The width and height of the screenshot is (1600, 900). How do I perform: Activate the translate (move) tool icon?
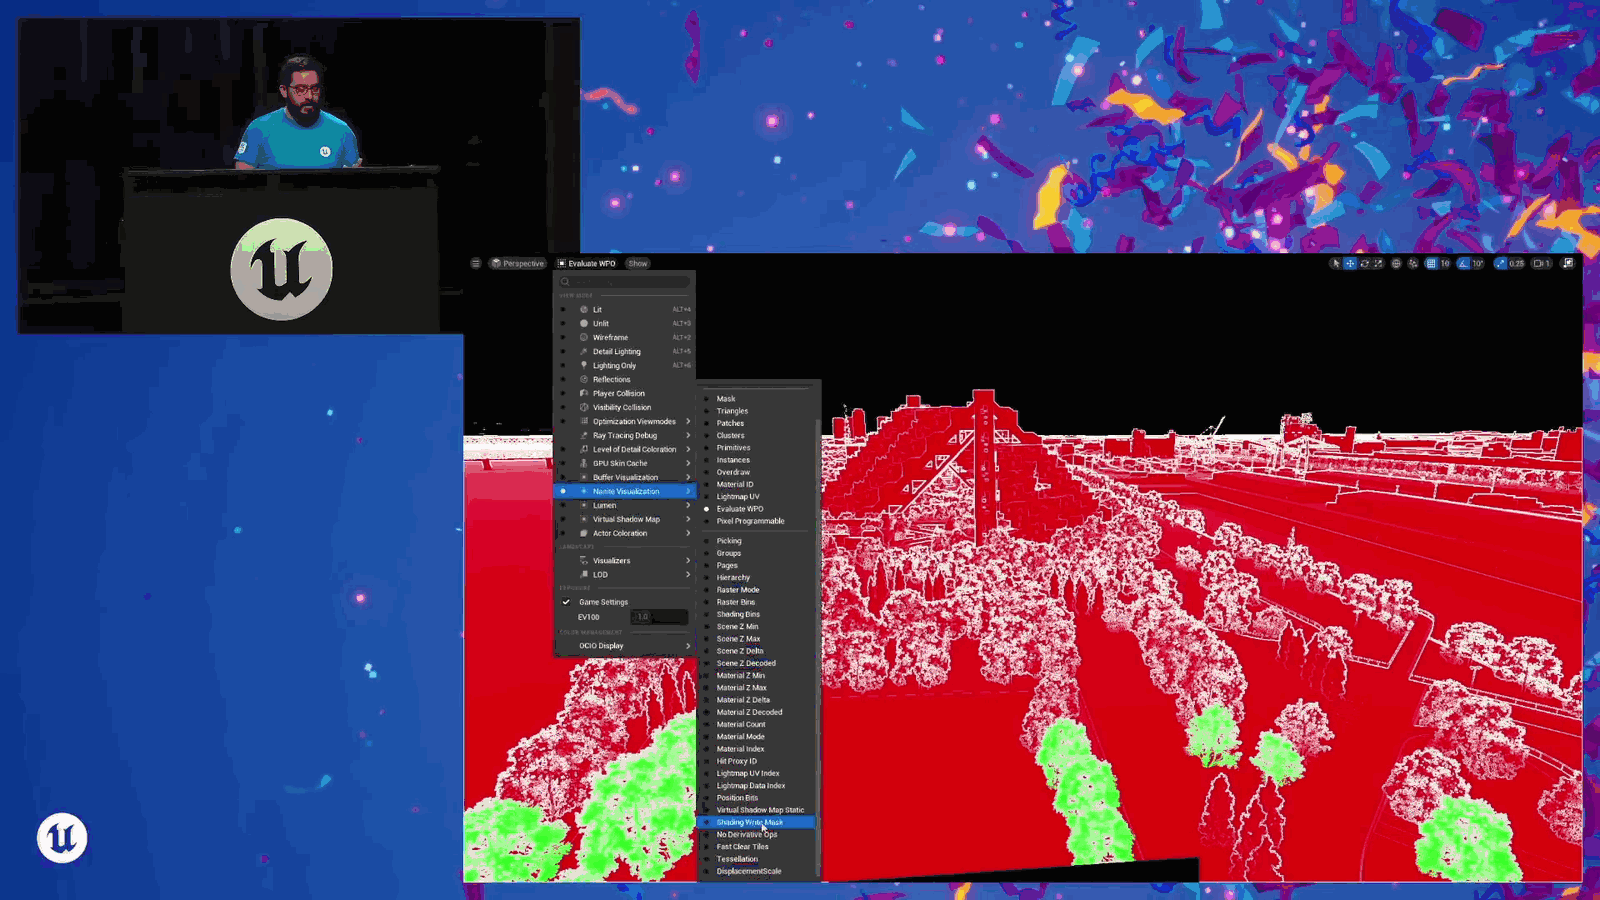tap(1350, 264)
